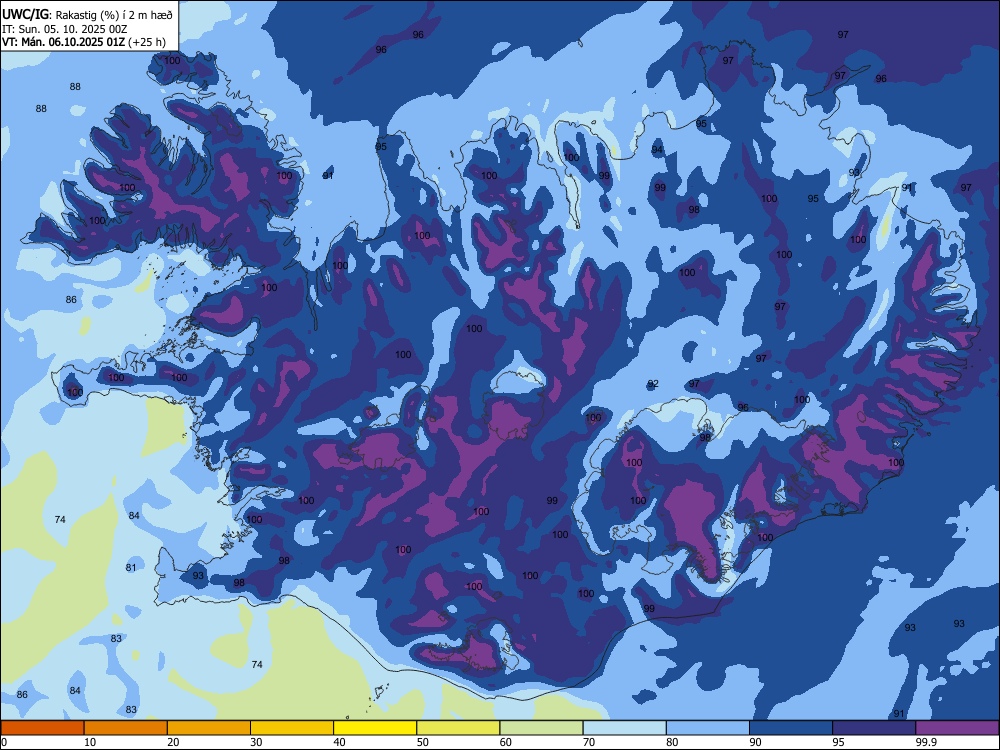Click the '92' humidity value on the map
Screen dimensions: 1000x750
[x=653, y=384]
